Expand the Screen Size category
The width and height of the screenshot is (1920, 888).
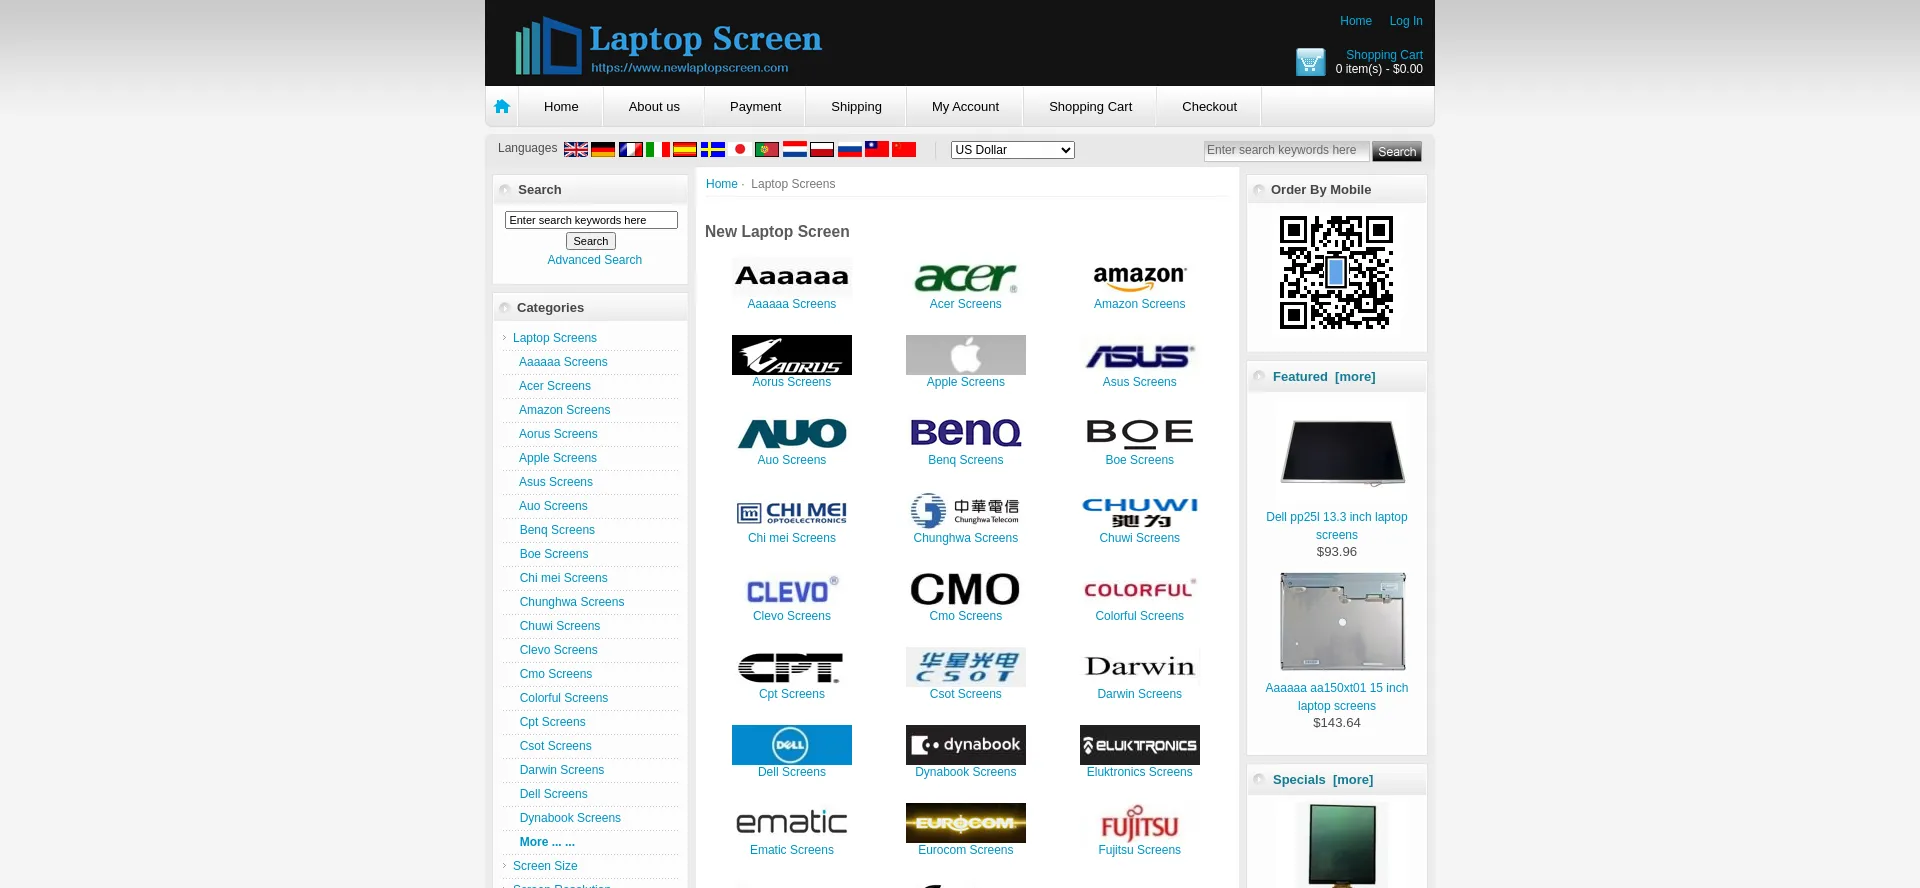(545, 866)
